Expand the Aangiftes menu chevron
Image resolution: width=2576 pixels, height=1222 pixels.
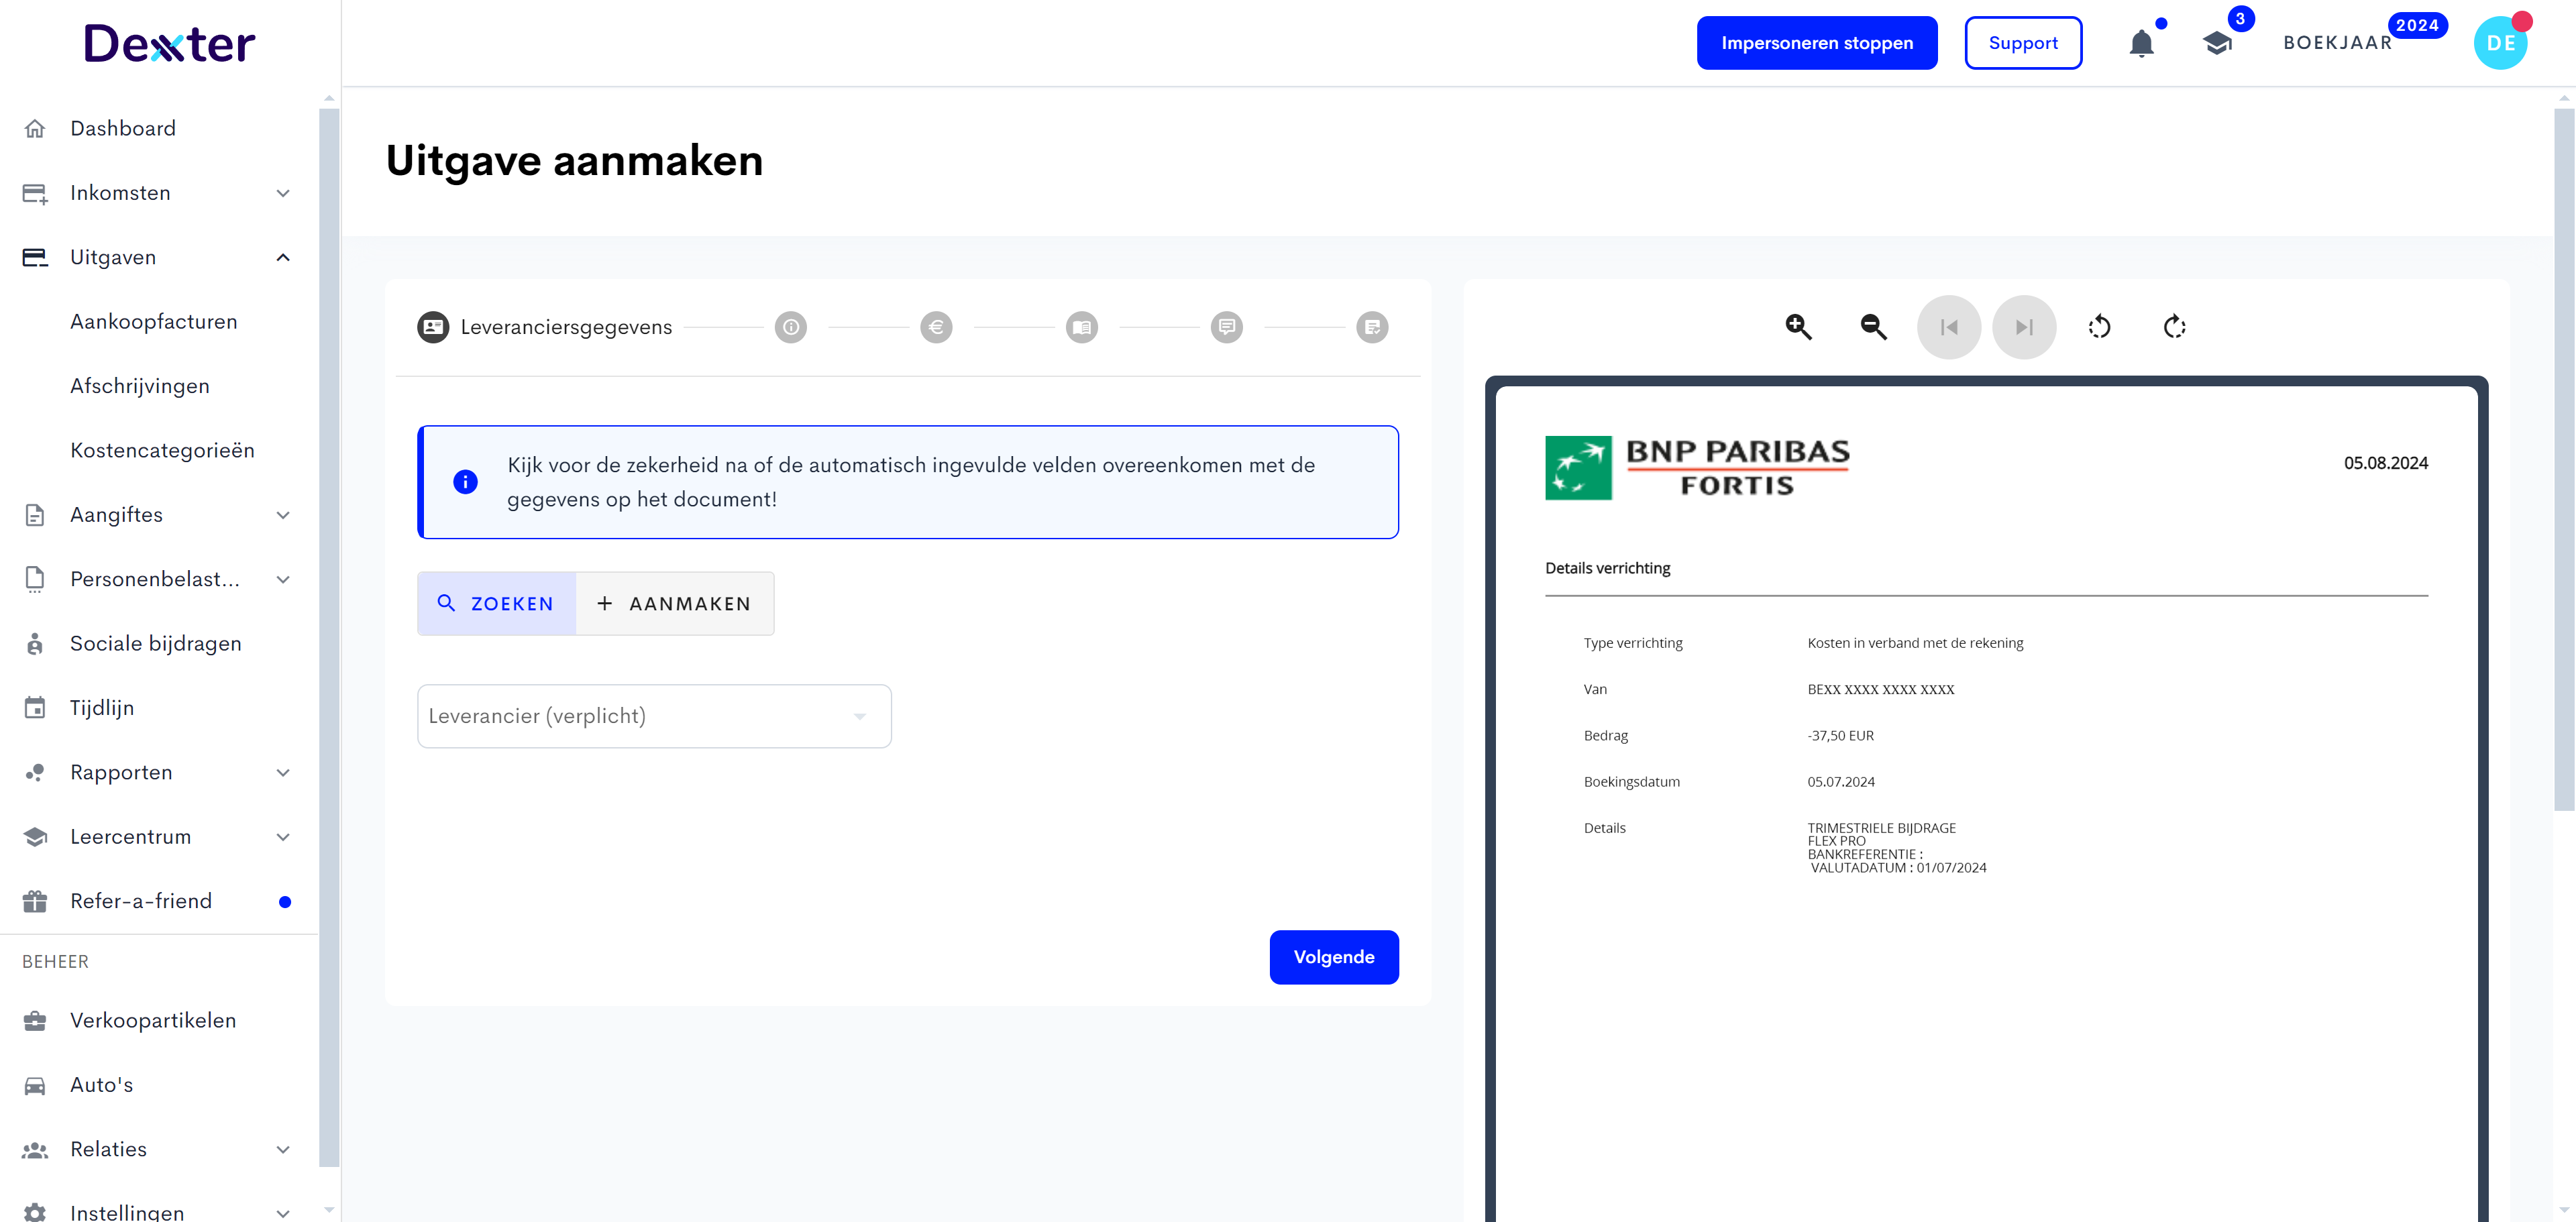tap(283, 515)
